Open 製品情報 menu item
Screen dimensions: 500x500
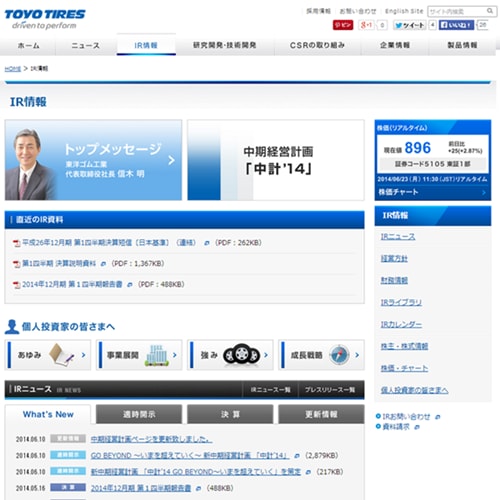pos(462,45)
